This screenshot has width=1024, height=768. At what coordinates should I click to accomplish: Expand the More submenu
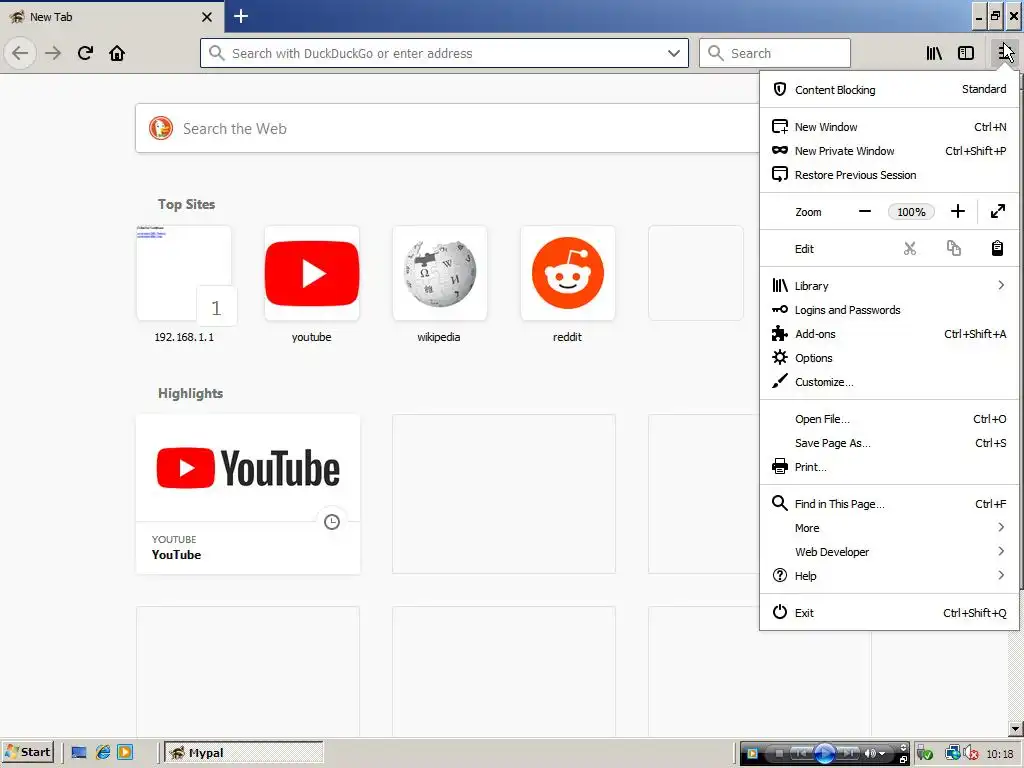pyautogui.click(x=889, y=528)
